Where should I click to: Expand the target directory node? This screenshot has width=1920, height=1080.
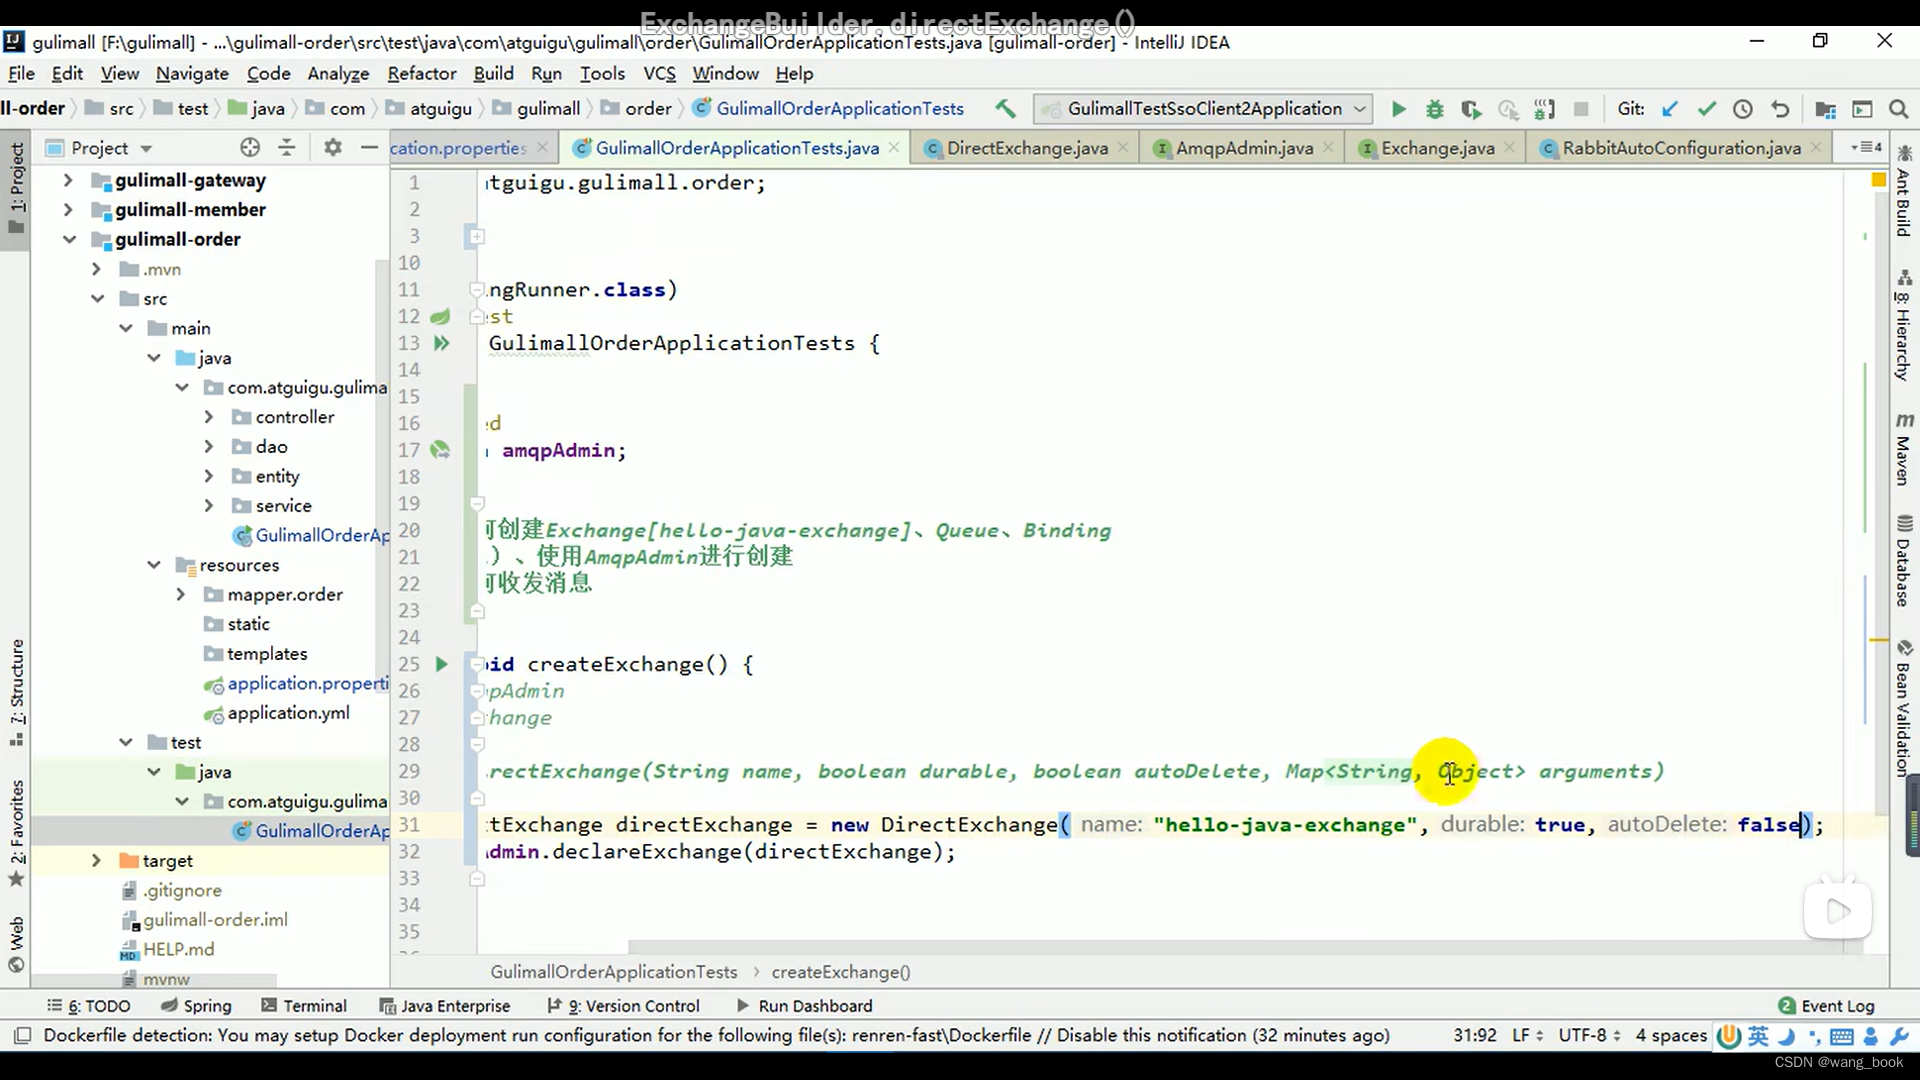[96, 860]
